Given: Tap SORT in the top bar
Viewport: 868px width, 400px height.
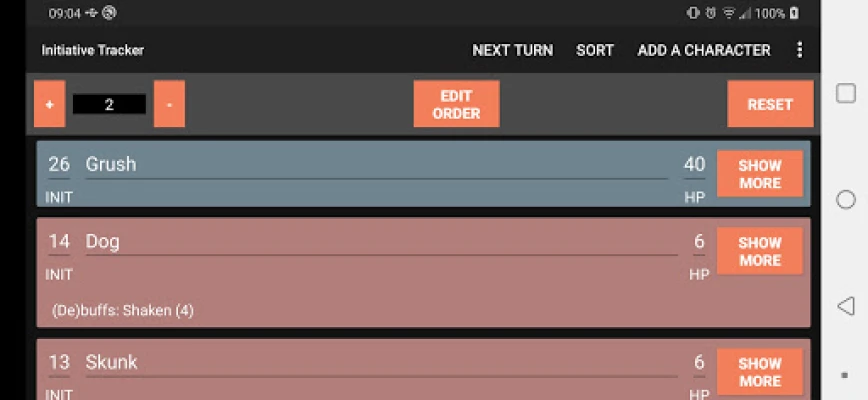Looking at the screenshot, I should click(x=595, y=50).
